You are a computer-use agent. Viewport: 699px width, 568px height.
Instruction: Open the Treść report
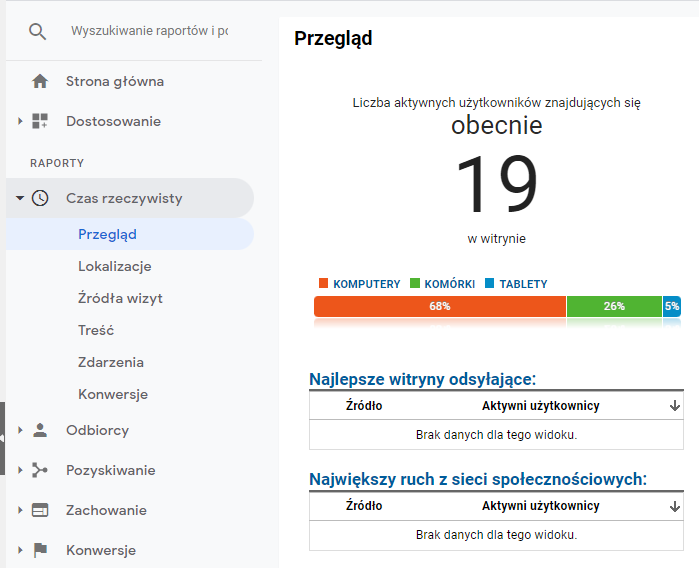pyautogui.click(x=96, y=330)
